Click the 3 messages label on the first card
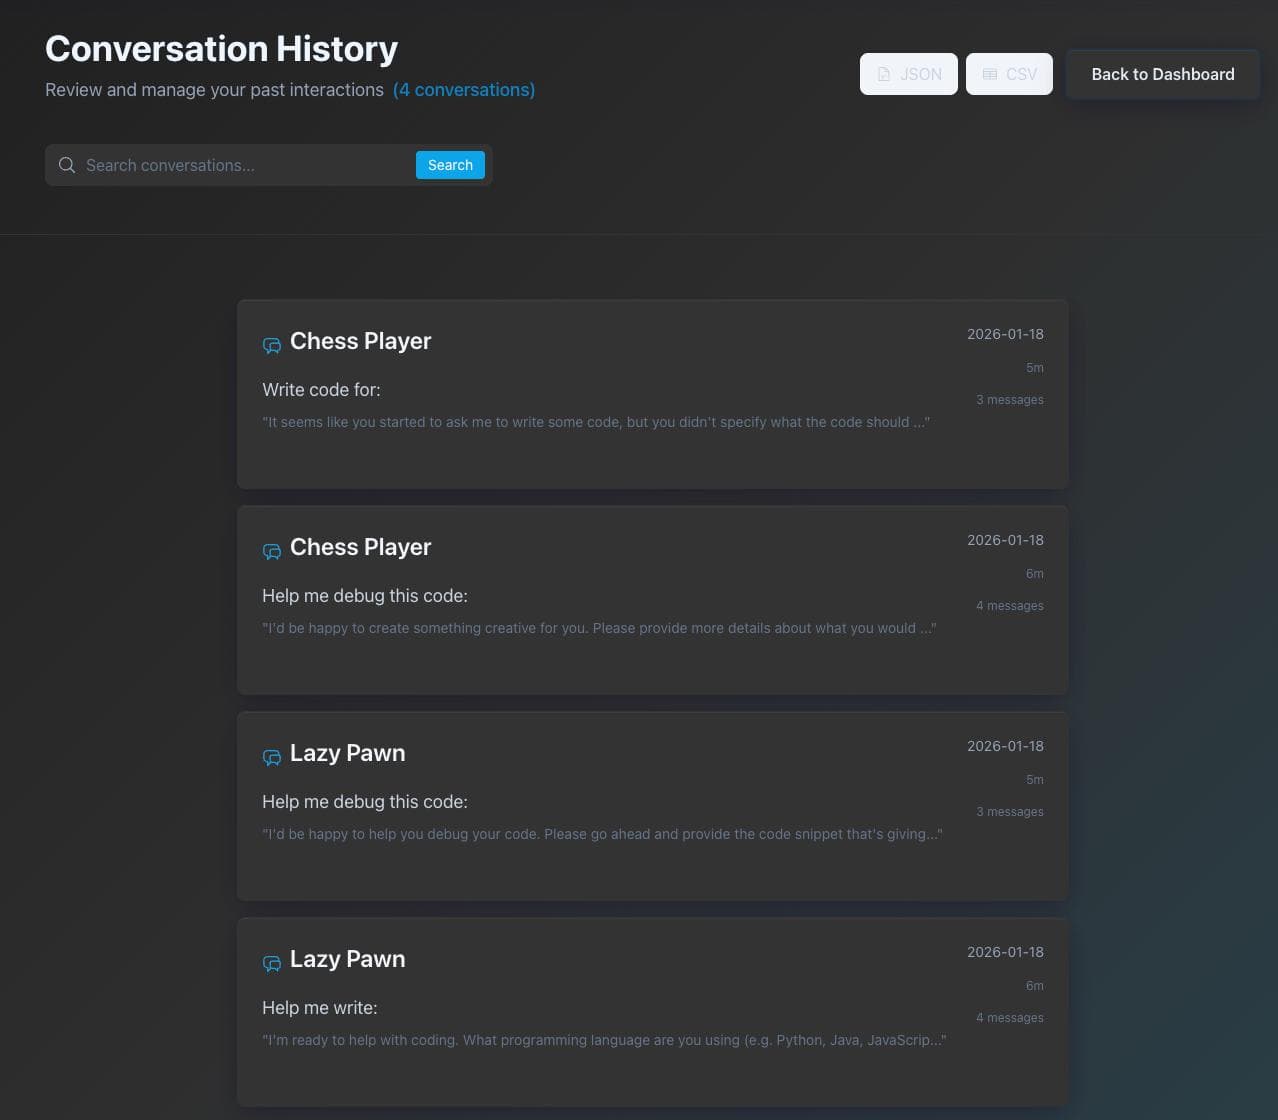 (x=1010, y=399)
